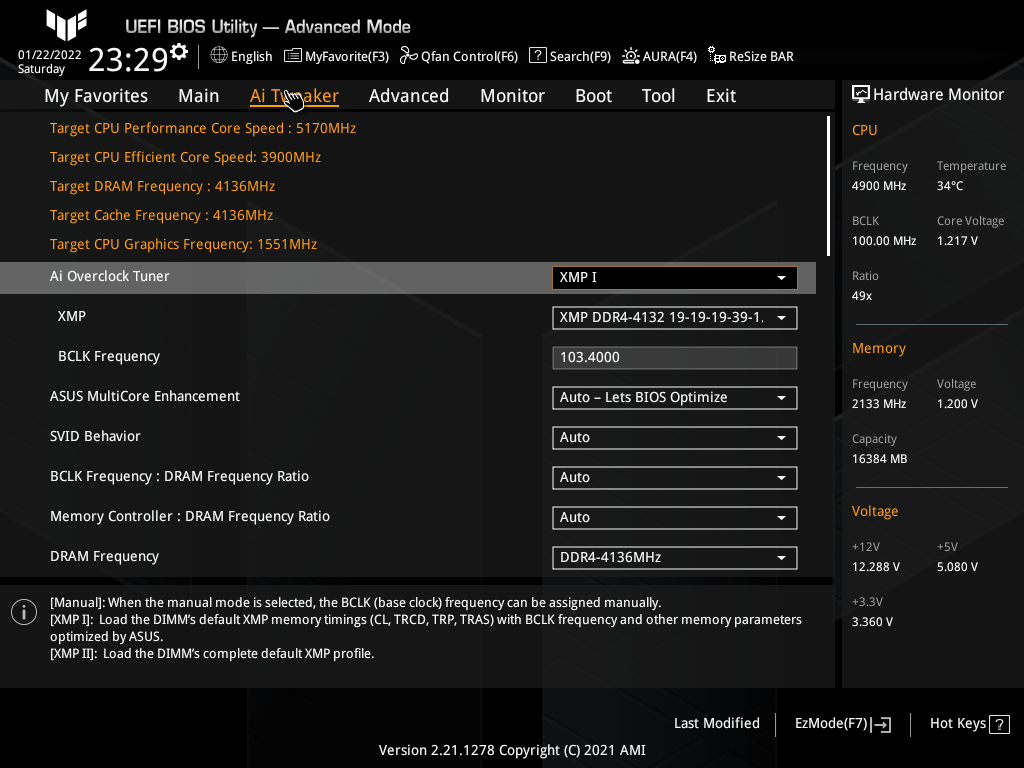
Task: Open the Boot tab
Action: click(x=594, y=96)
